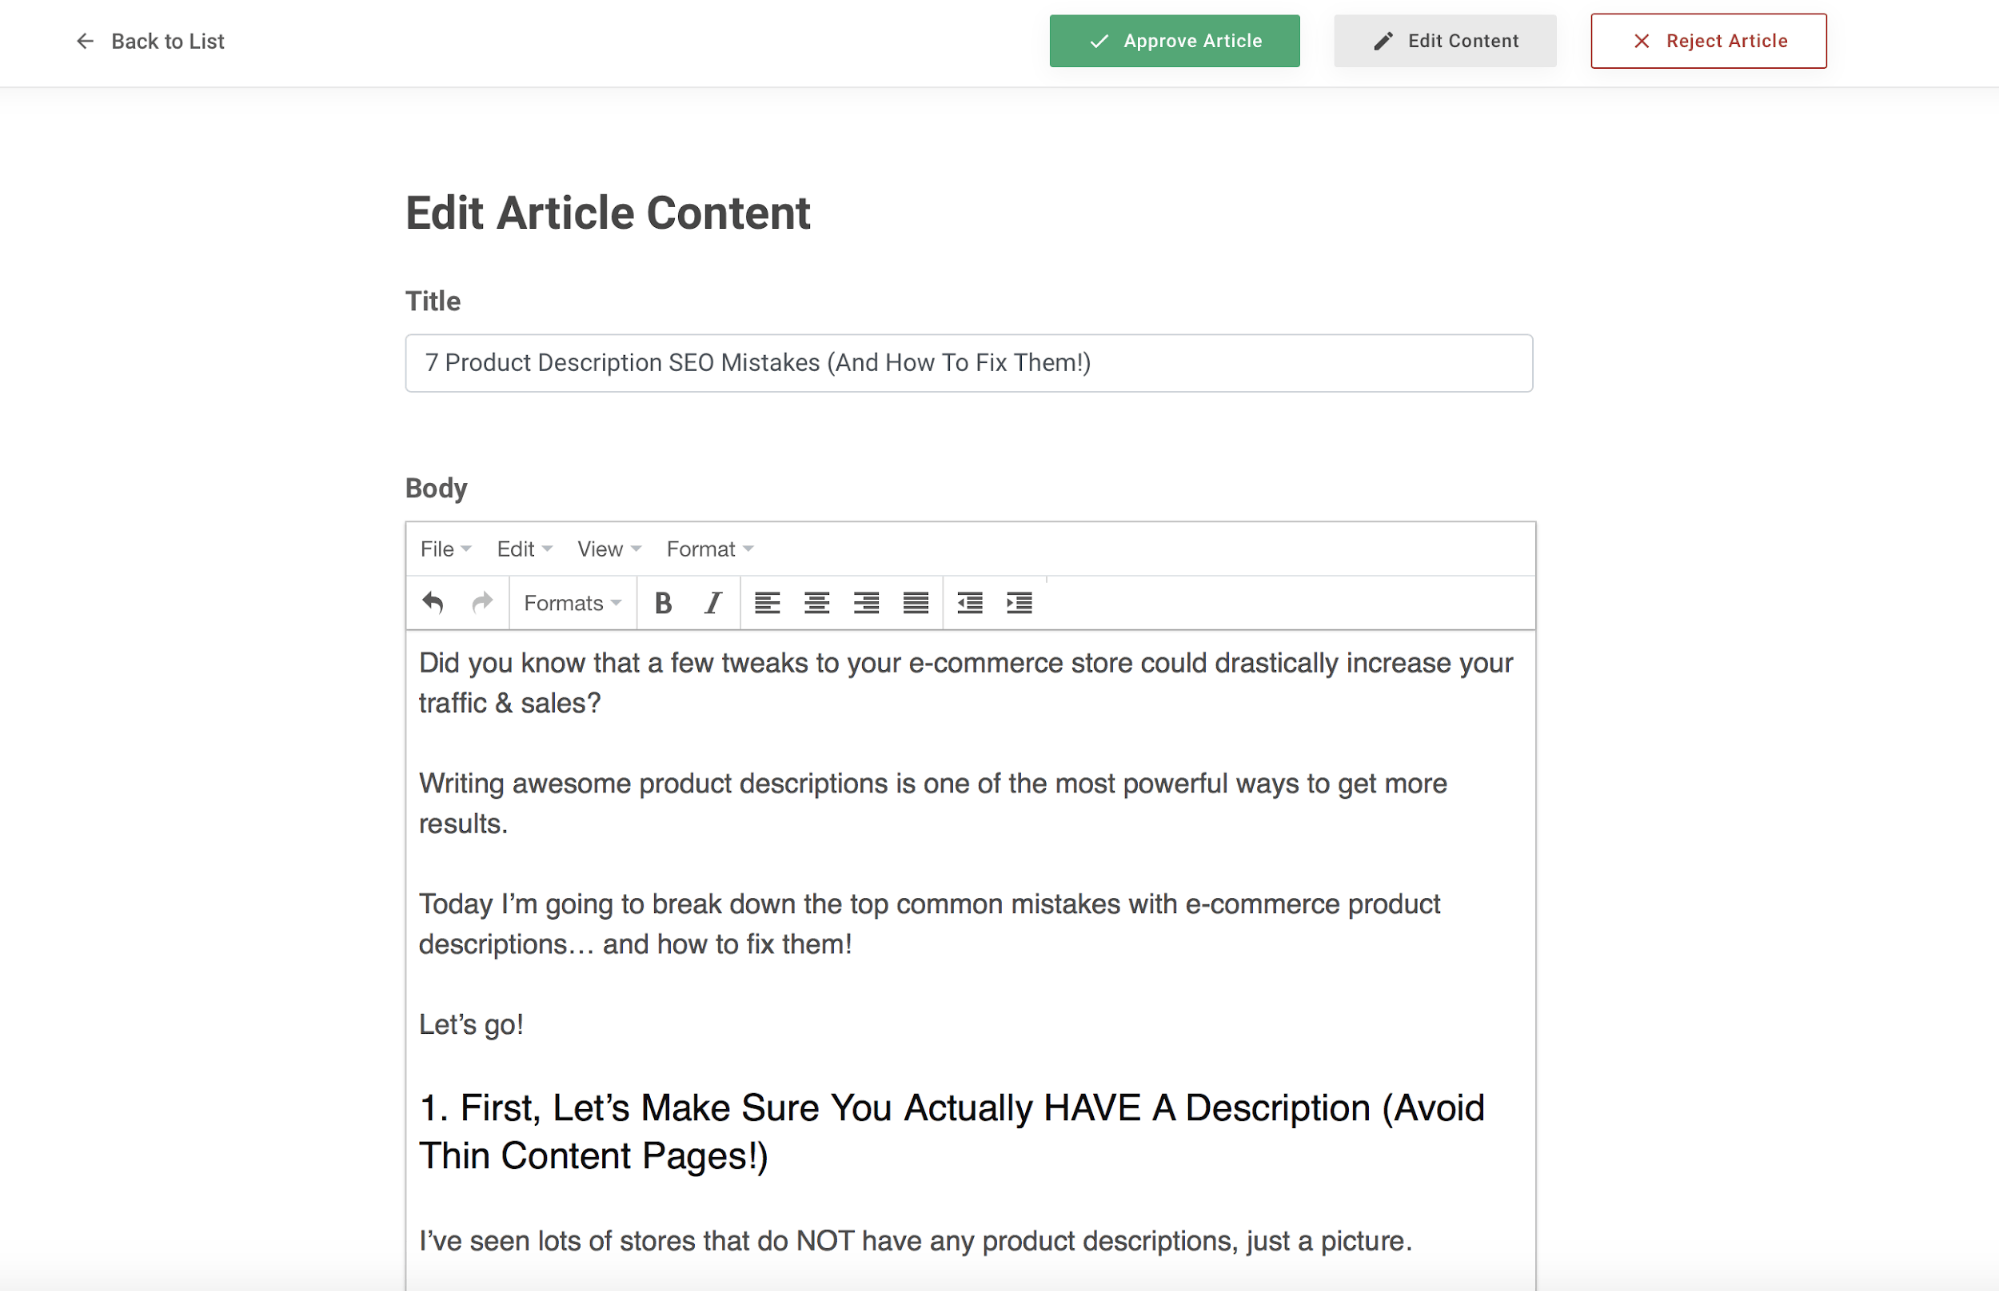Align text left

767,603
